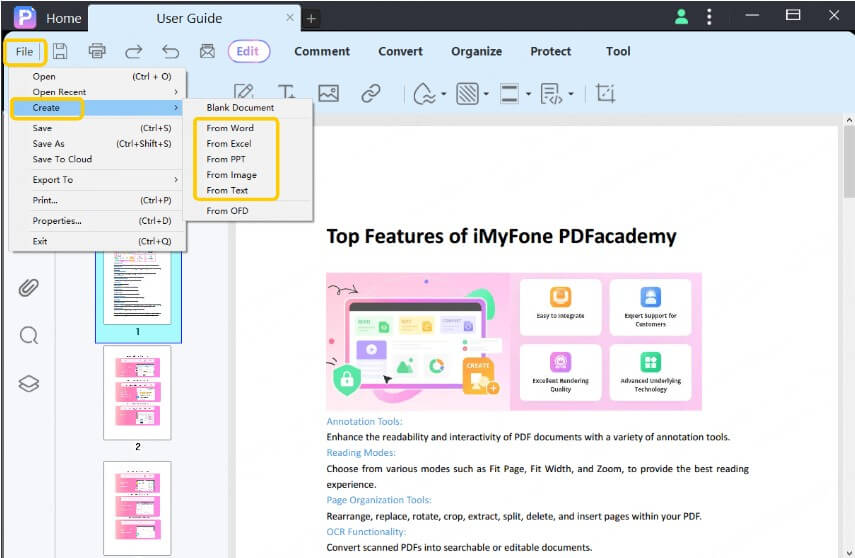855x558 pixels.
Task: Create PDF From Word
Action: 249,128
